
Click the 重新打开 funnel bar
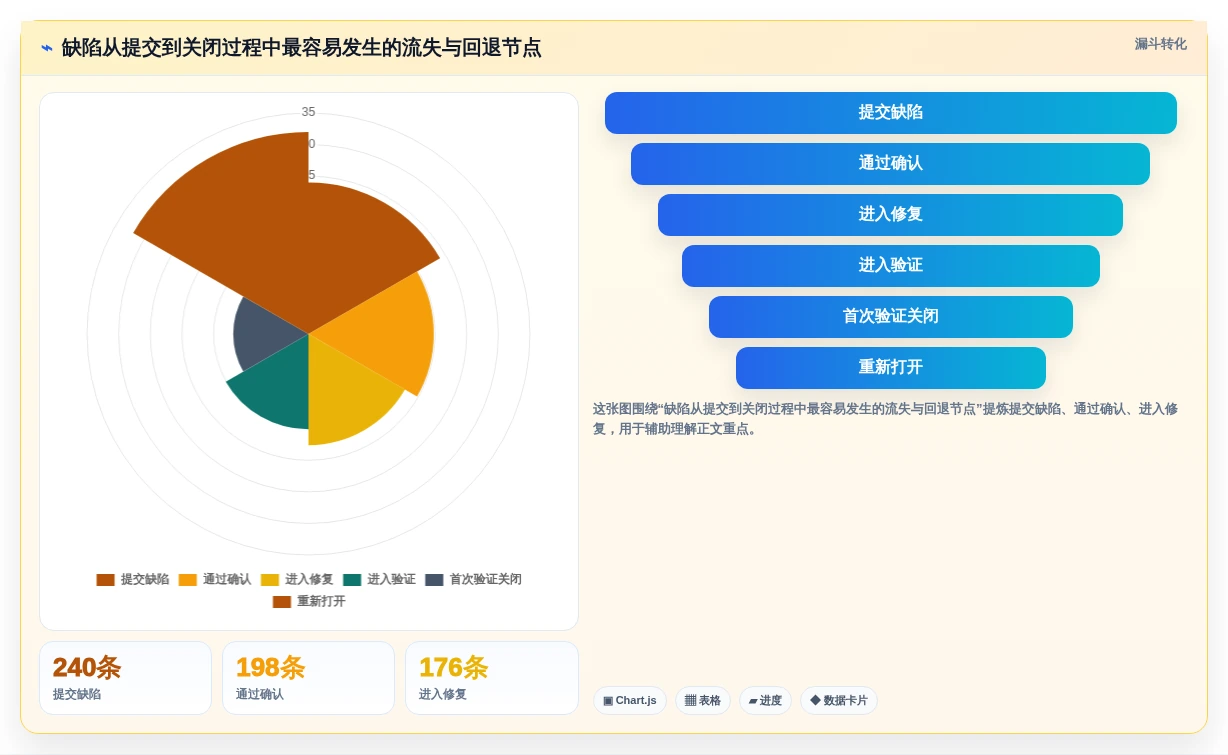890,368
